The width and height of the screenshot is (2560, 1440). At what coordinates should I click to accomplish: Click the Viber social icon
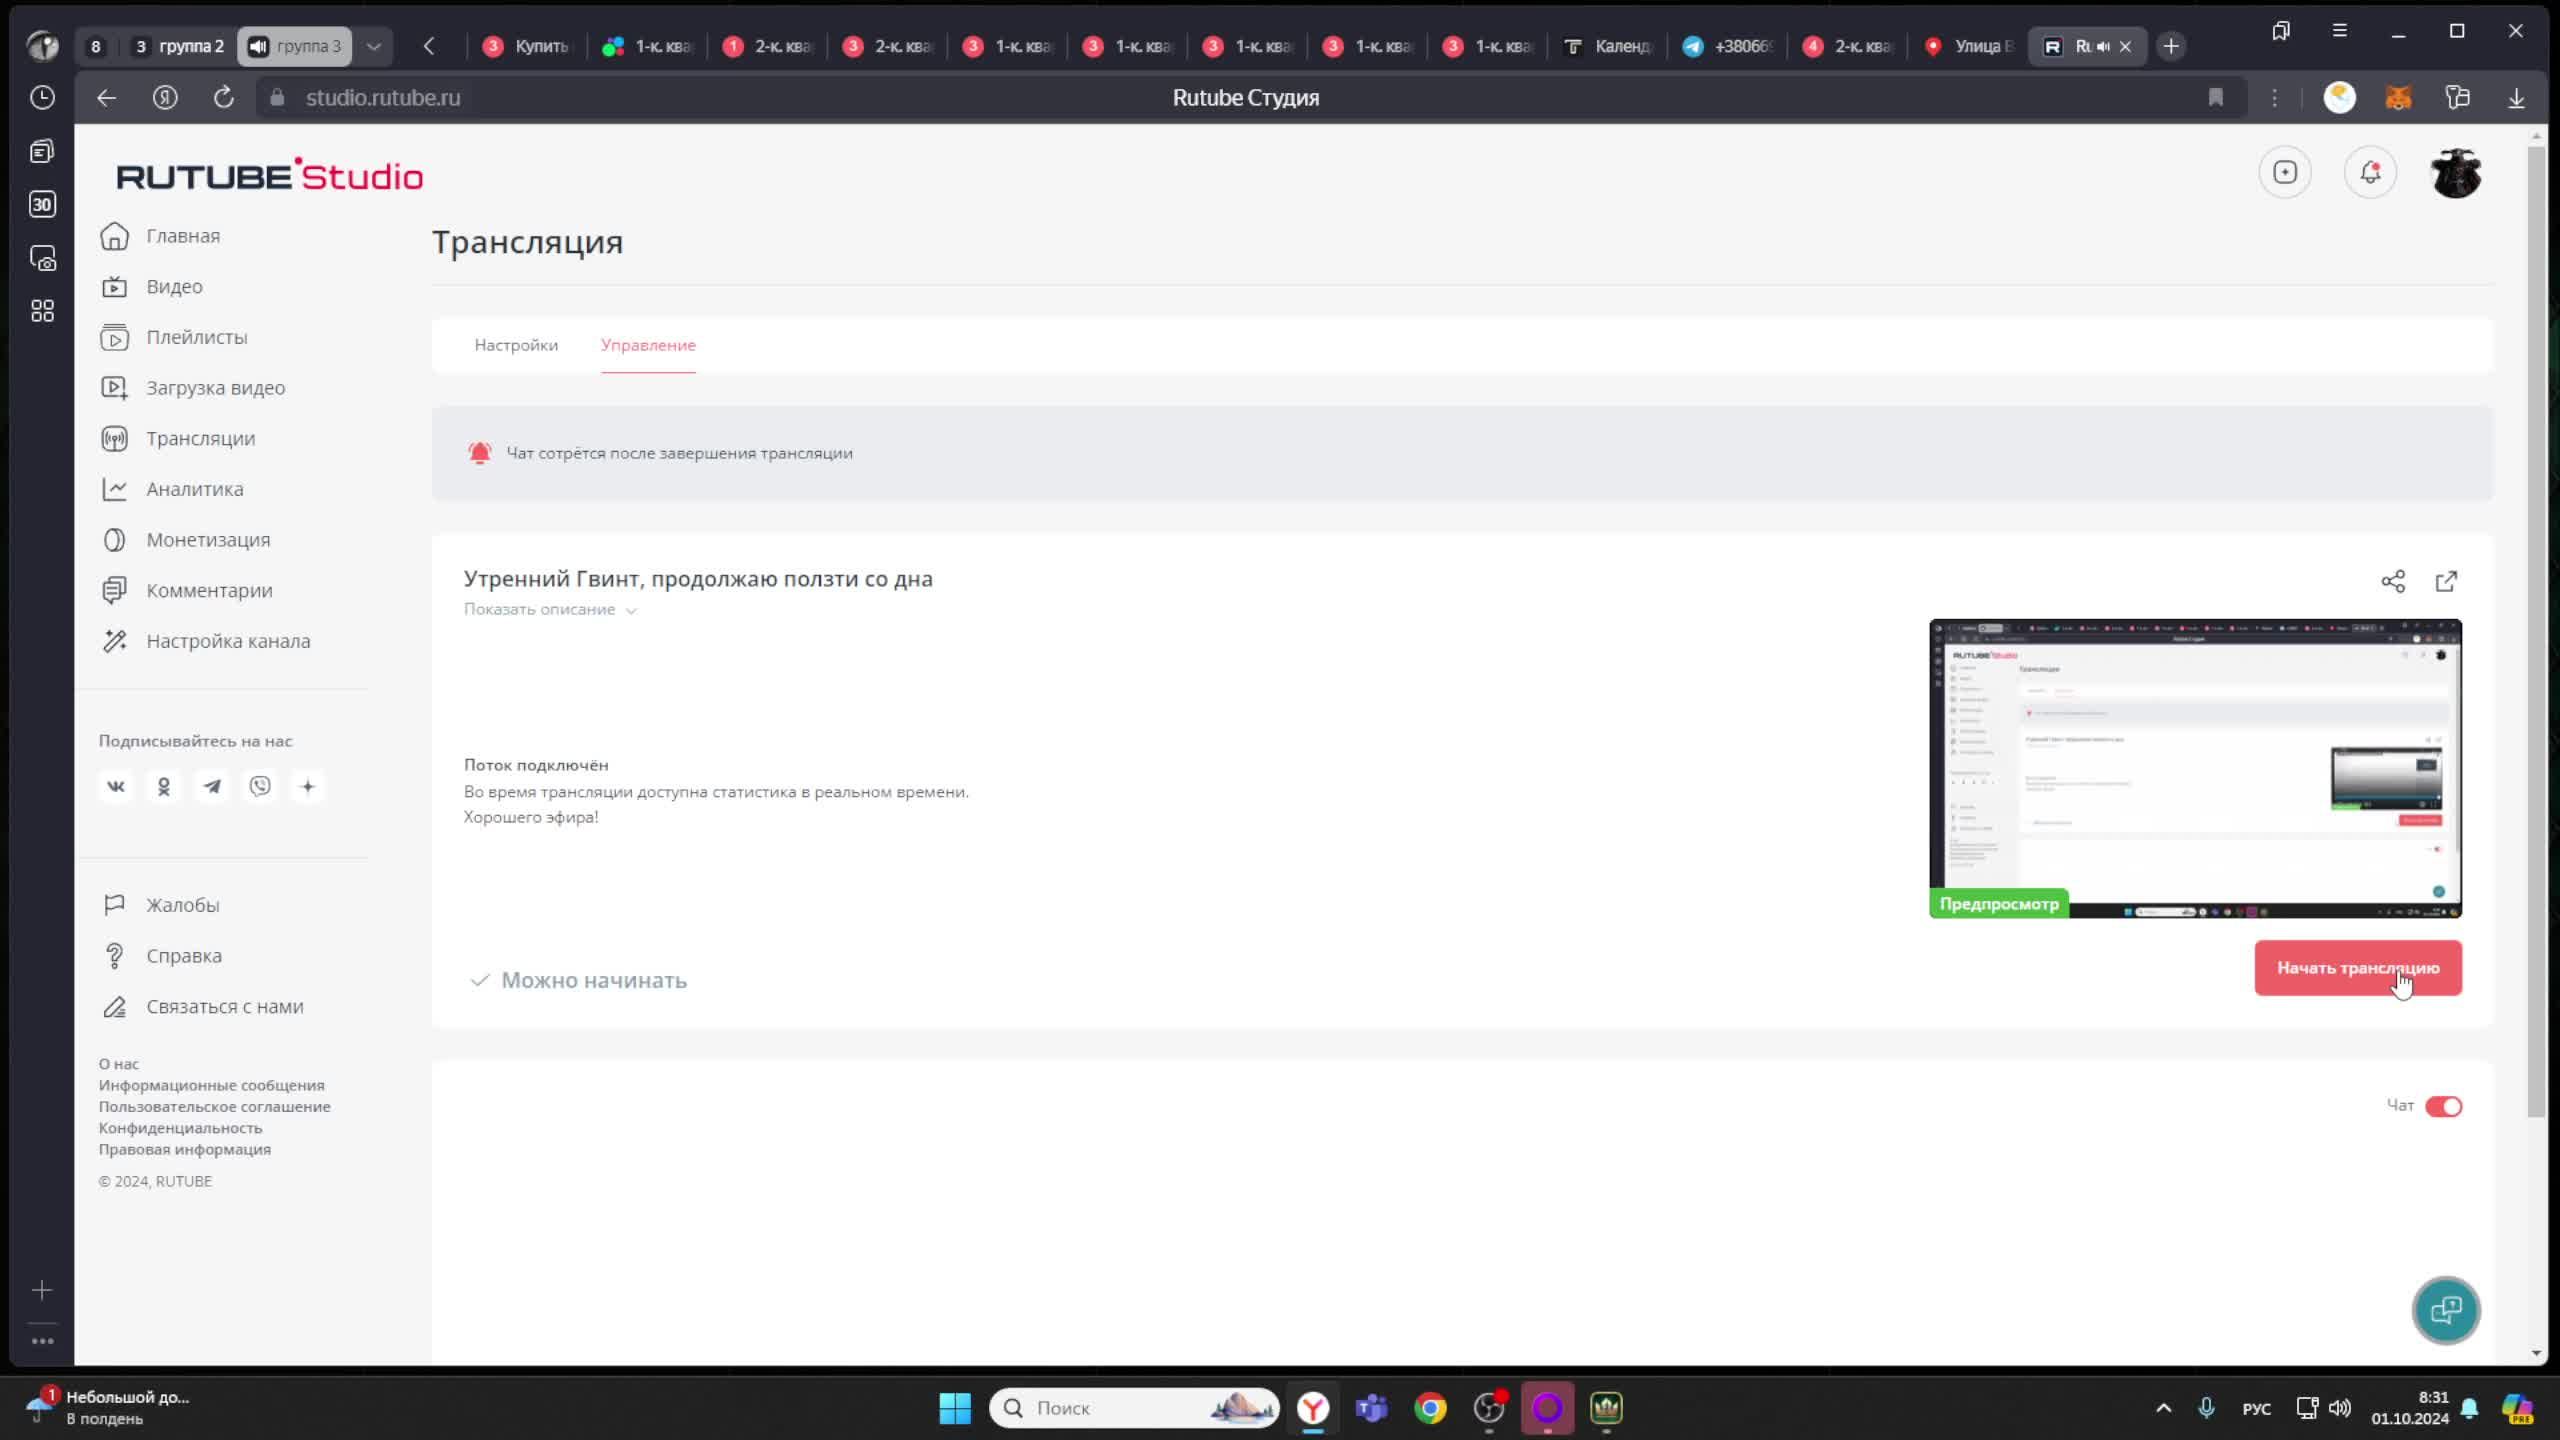pyautogui.click(x=260, y=787)
